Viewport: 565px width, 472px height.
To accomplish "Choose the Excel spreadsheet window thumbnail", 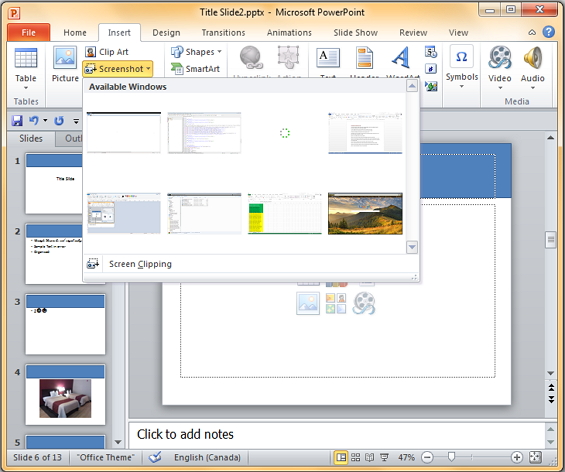I will (x=285, y=213).
